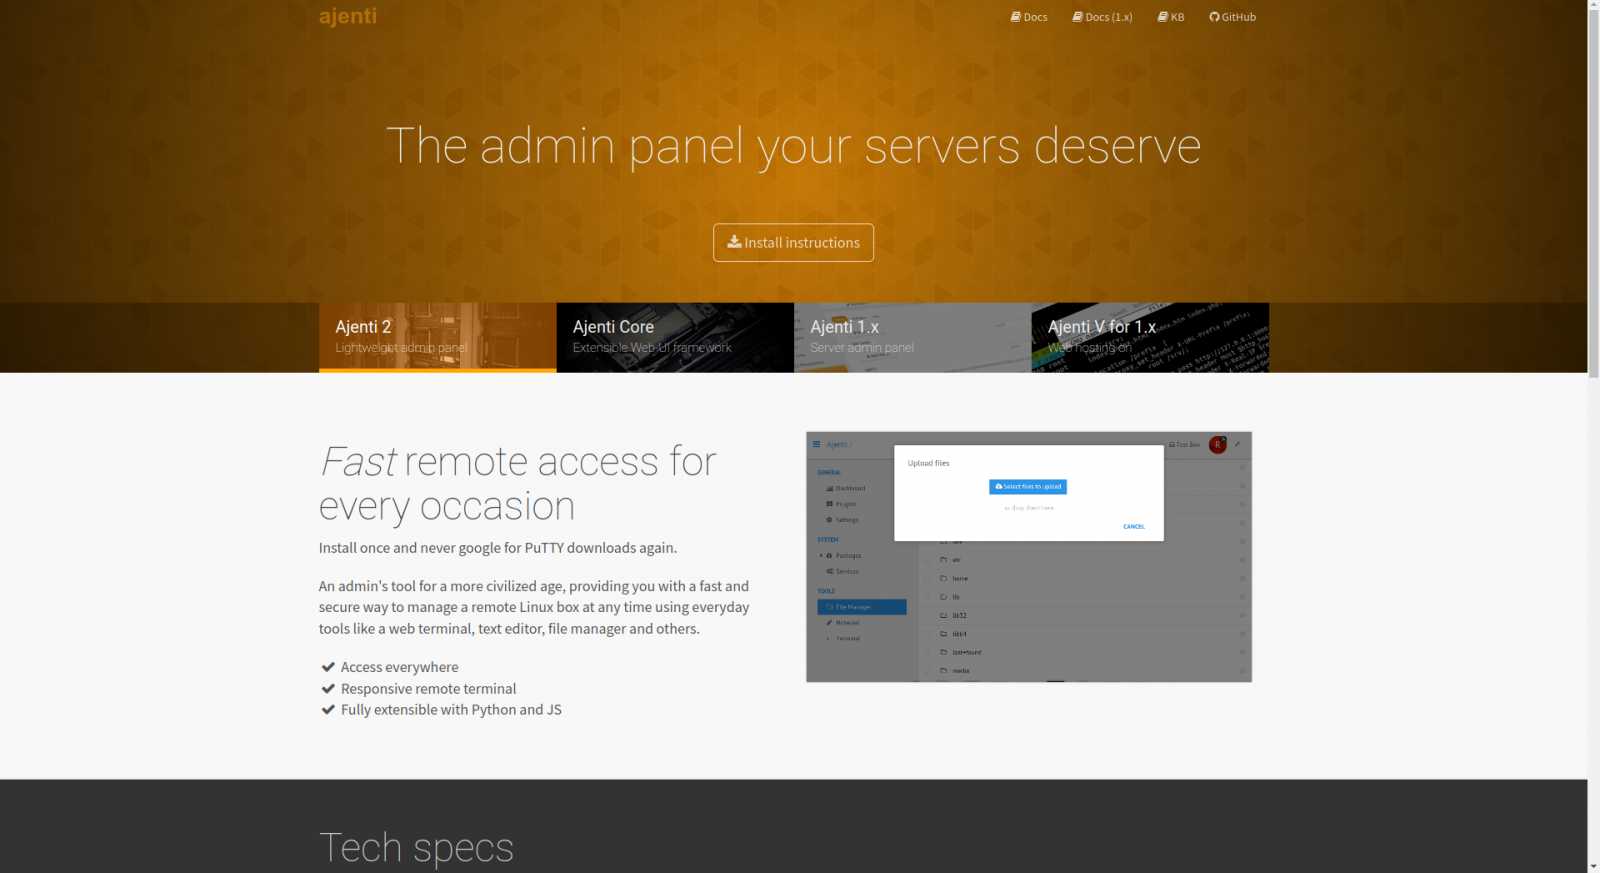This screenshot has height=873, width=1600.
Task: Select the Ajenti V for 1.x tab
Action: pyautogui.click(x=1150, y=338)
